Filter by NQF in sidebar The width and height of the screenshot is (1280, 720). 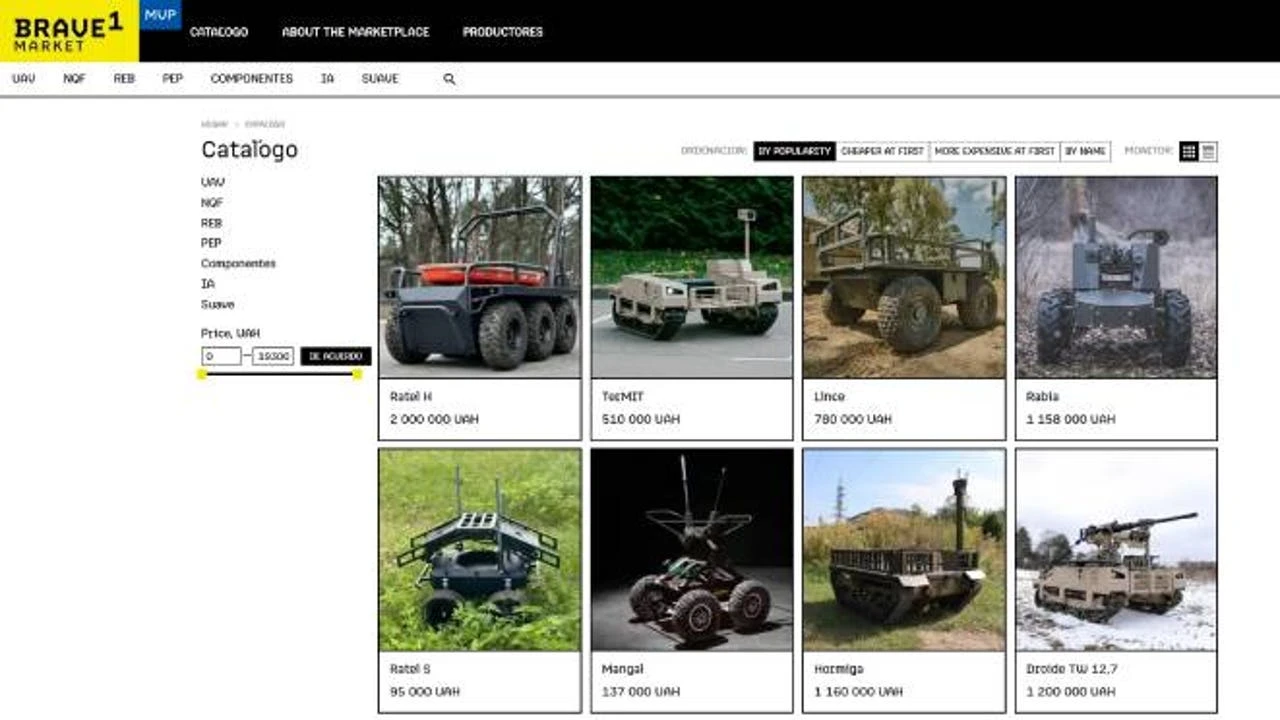[x=212, y=203]
